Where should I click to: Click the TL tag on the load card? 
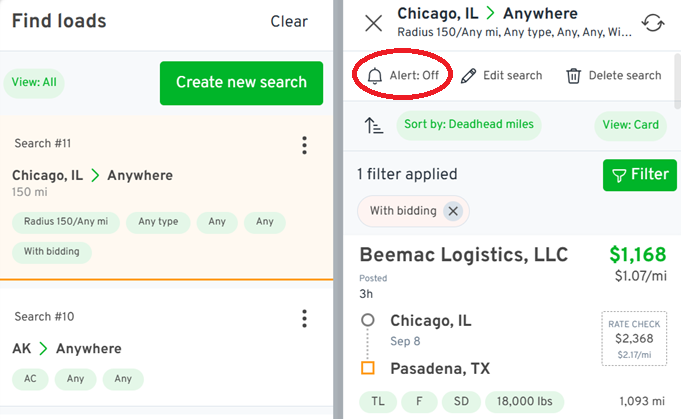(x=378, y=401)
